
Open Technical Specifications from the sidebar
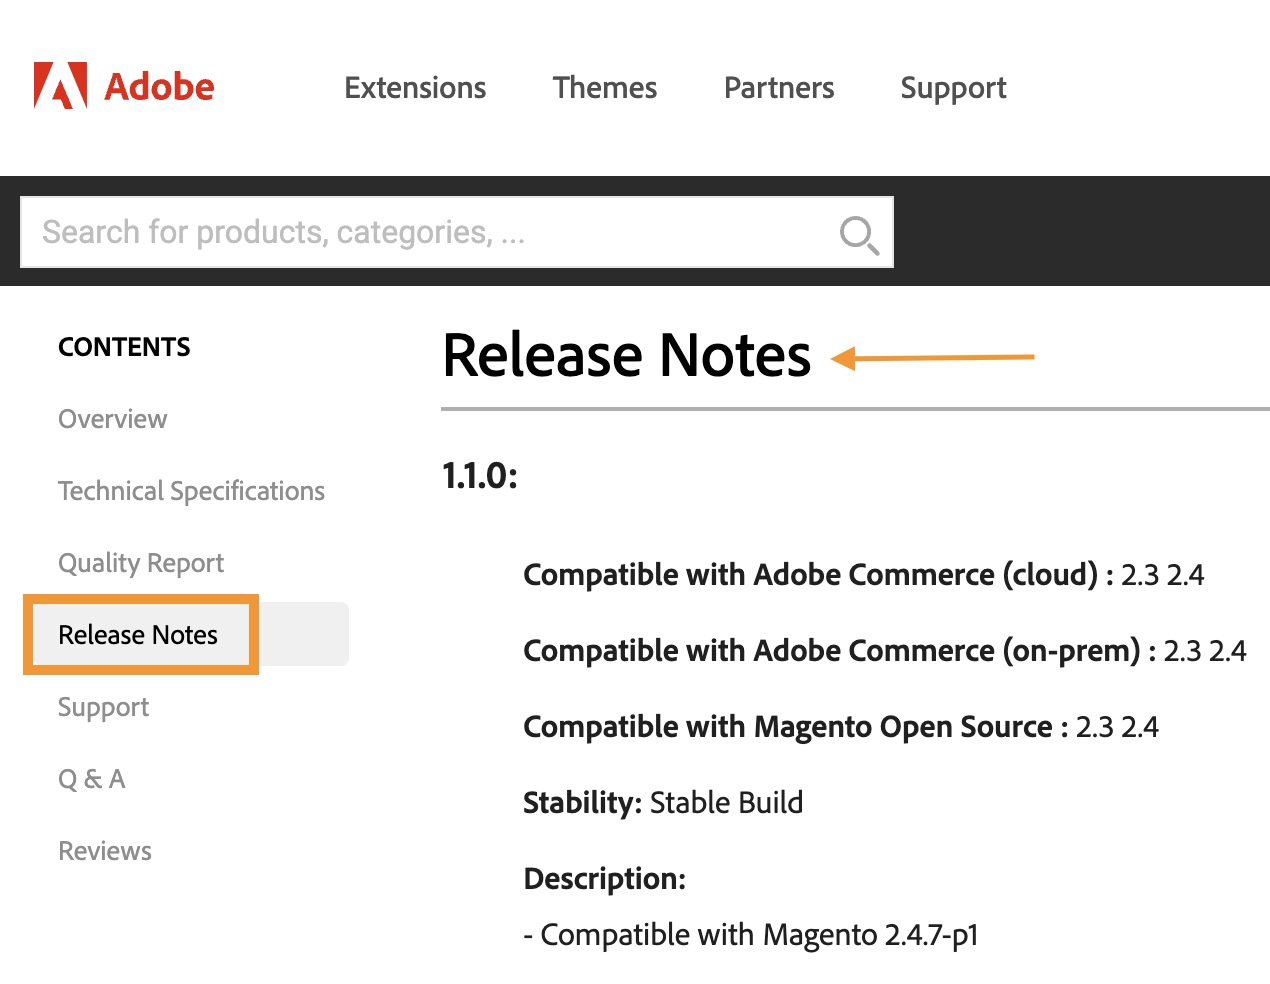click(191, 491)
